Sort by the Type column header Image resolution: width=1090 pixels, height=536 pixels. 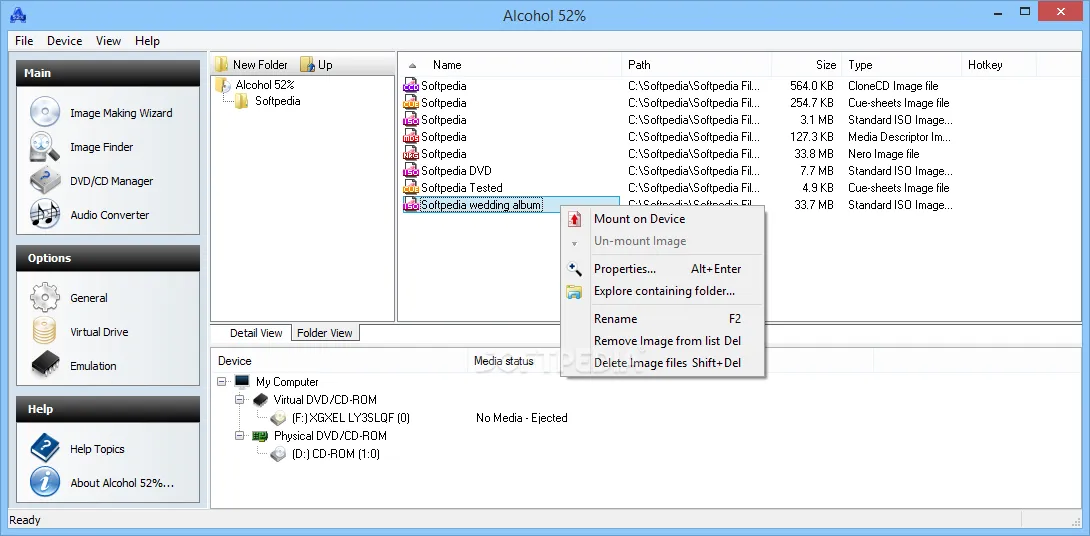901,65
